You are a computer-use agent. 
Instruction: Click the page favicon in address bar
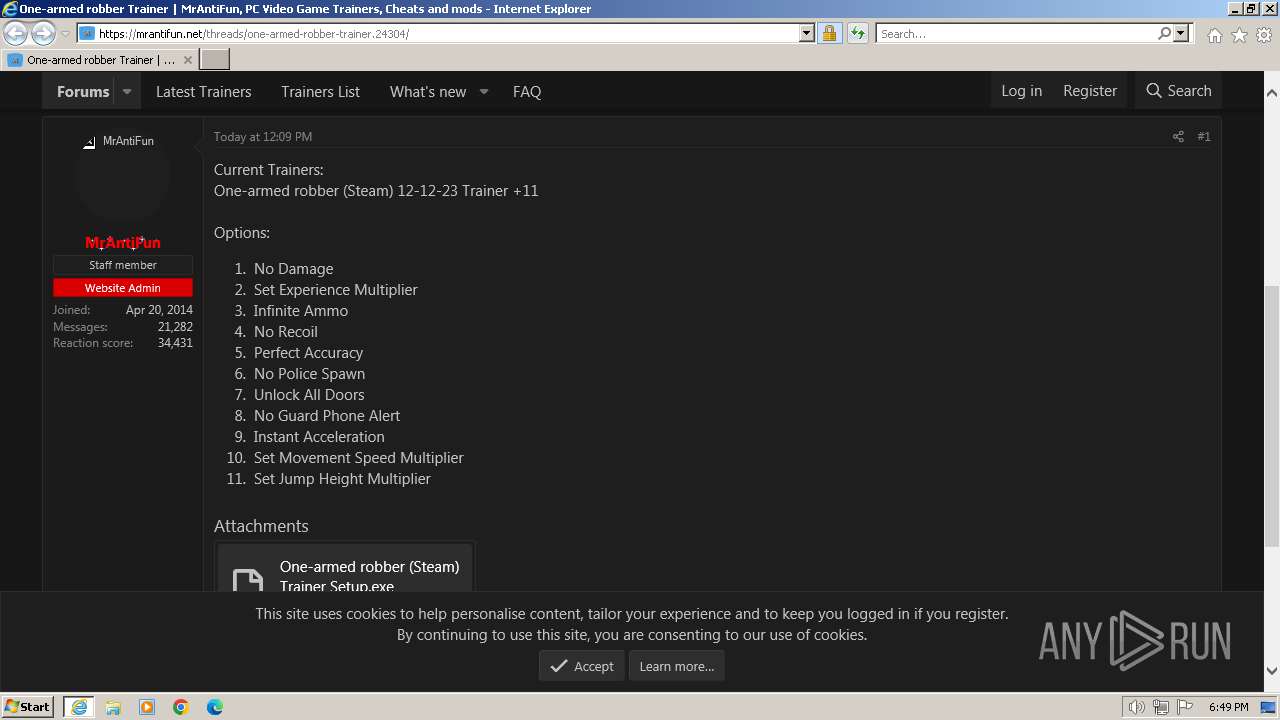point(87,33)
